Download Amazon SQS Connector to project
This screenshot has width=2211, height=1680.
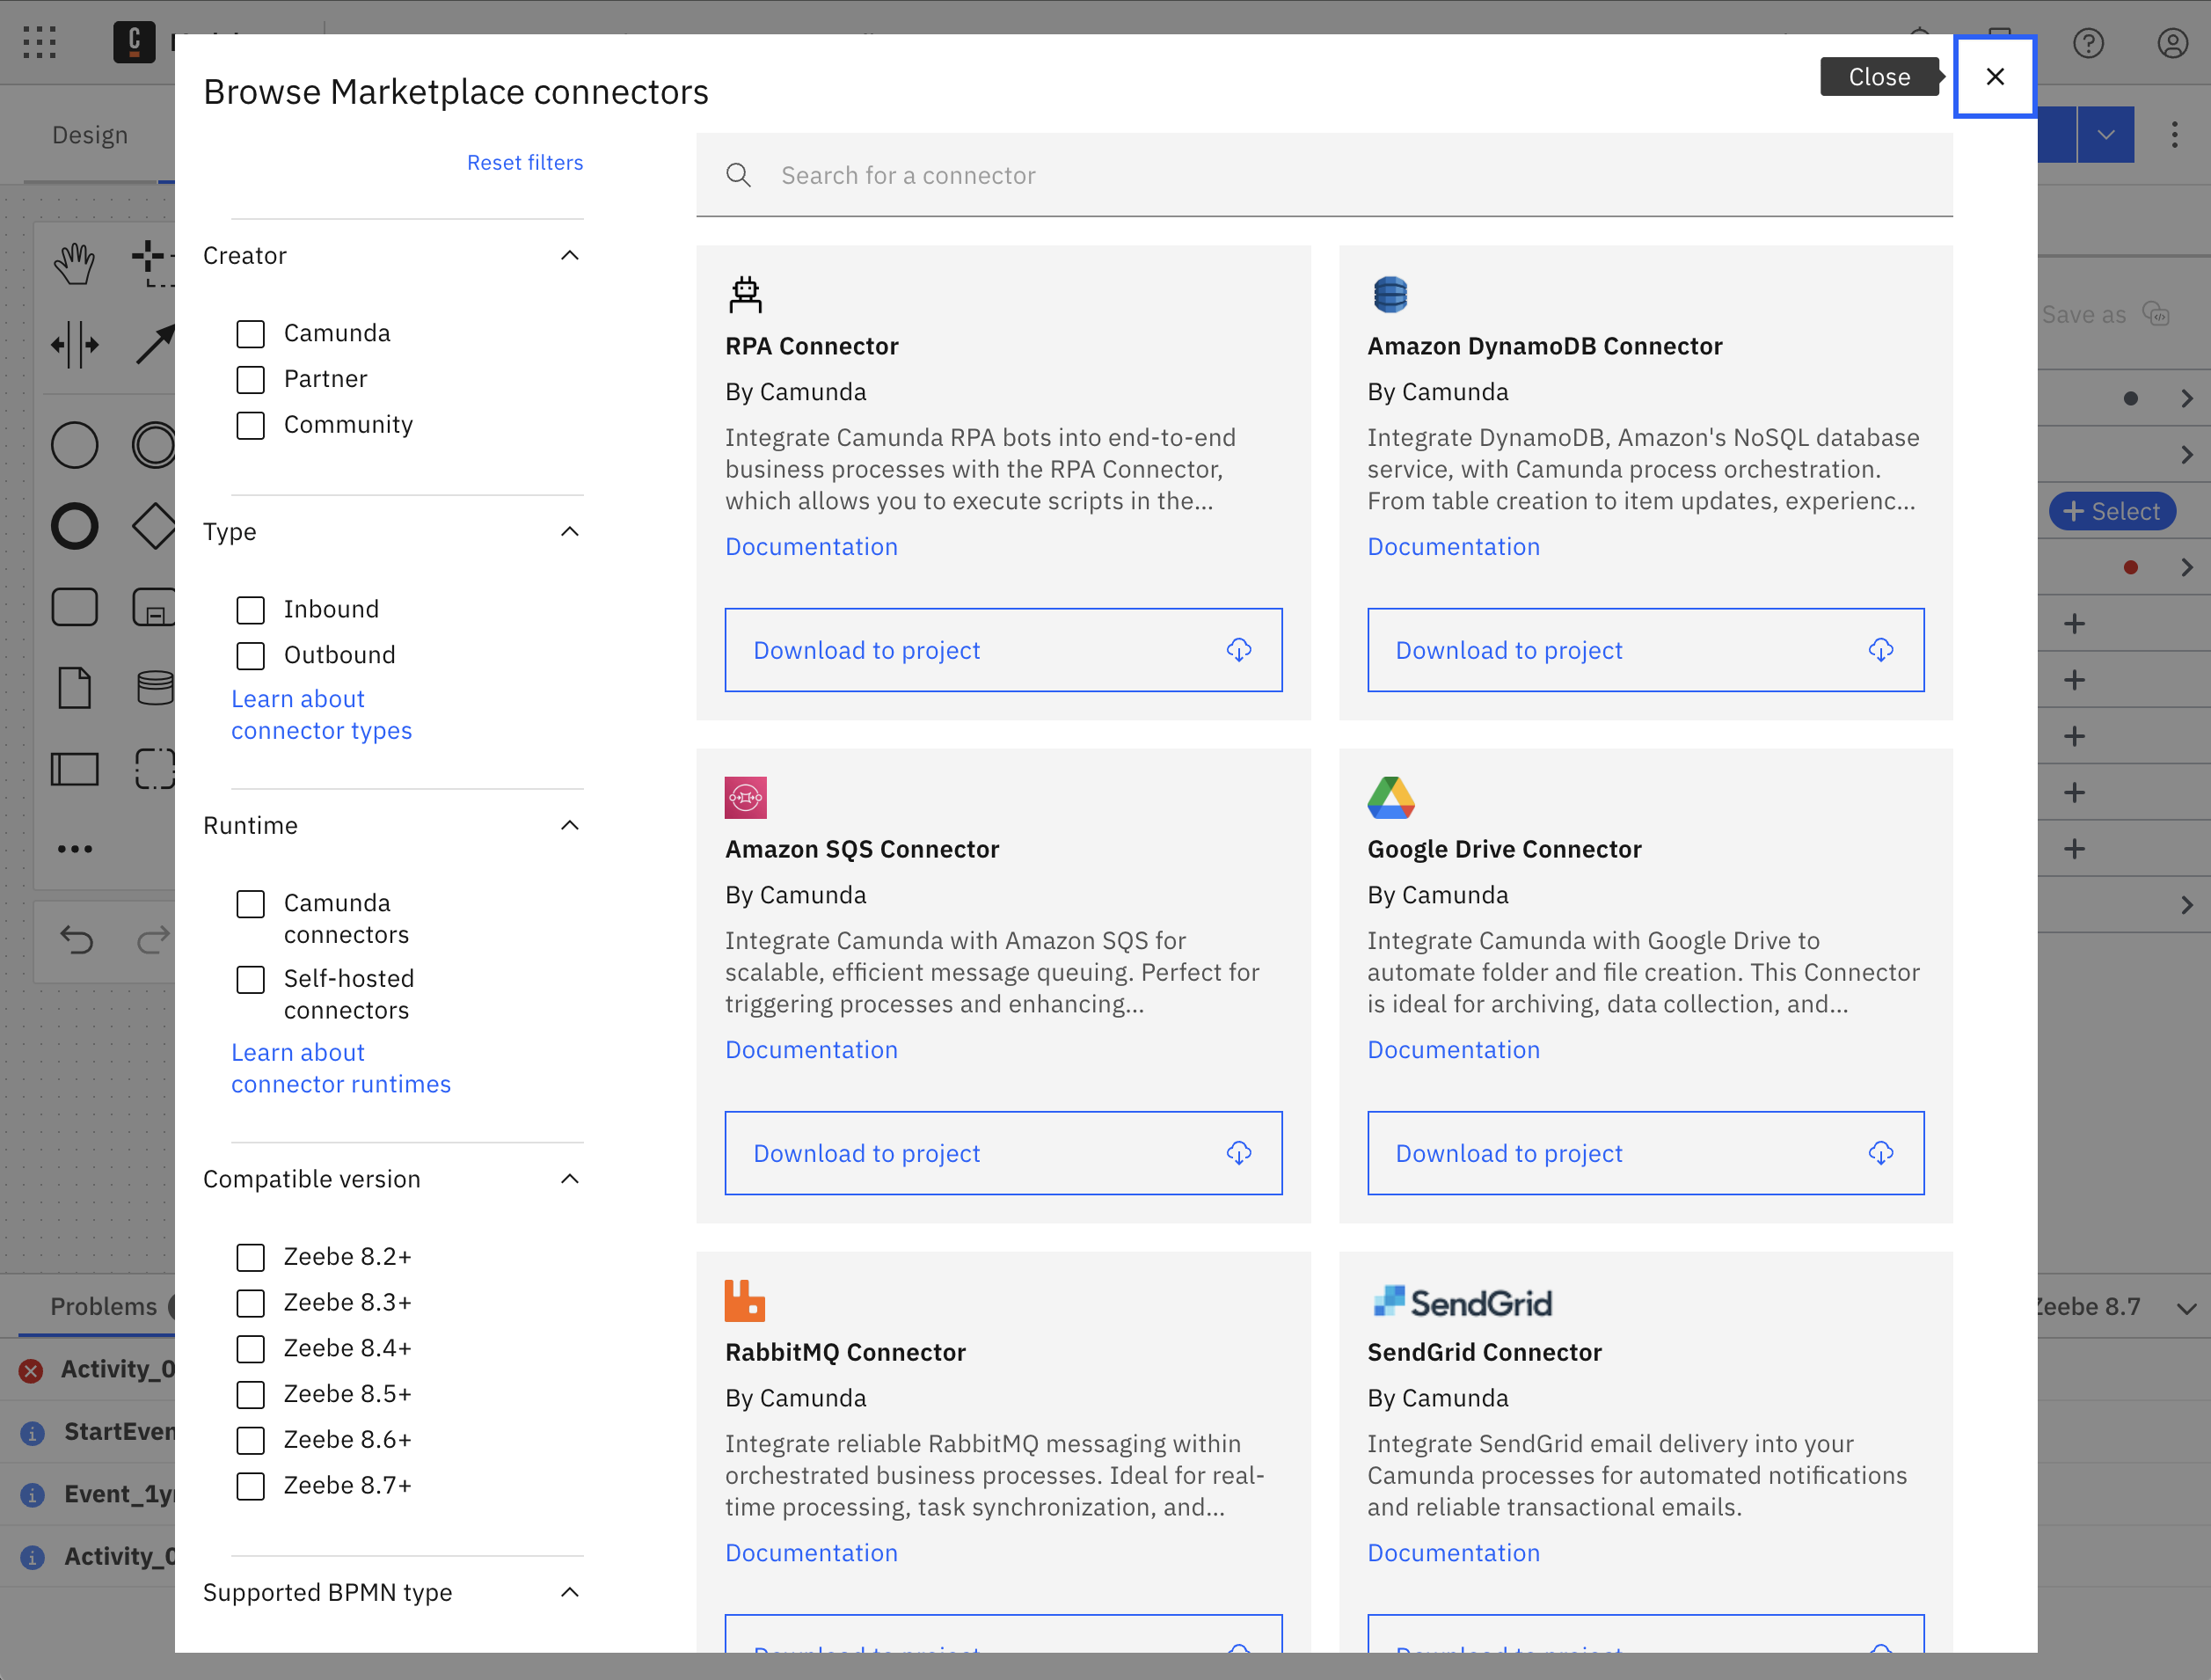pos(1003,1153)
